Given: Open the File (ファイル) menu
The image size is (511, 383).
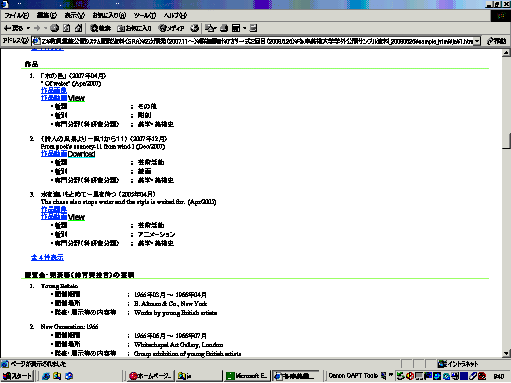Looking at the screenshot, I should (x=17, y=15).
